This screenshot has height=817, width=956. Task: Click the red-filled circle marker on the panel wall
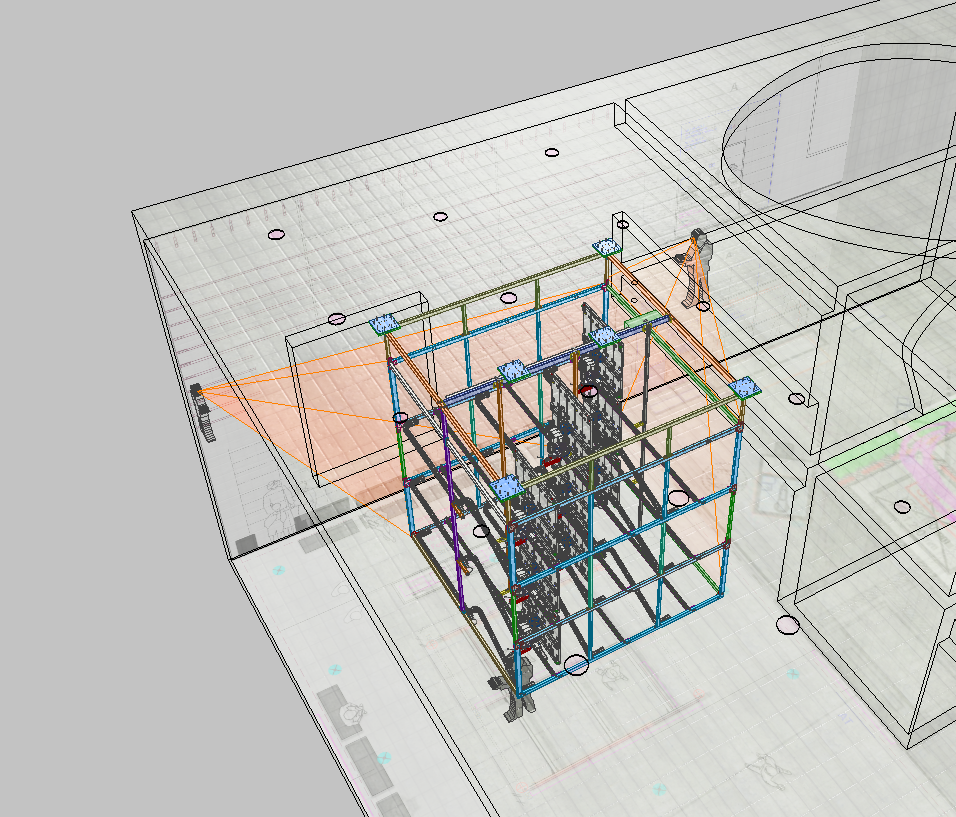(589, 391)
